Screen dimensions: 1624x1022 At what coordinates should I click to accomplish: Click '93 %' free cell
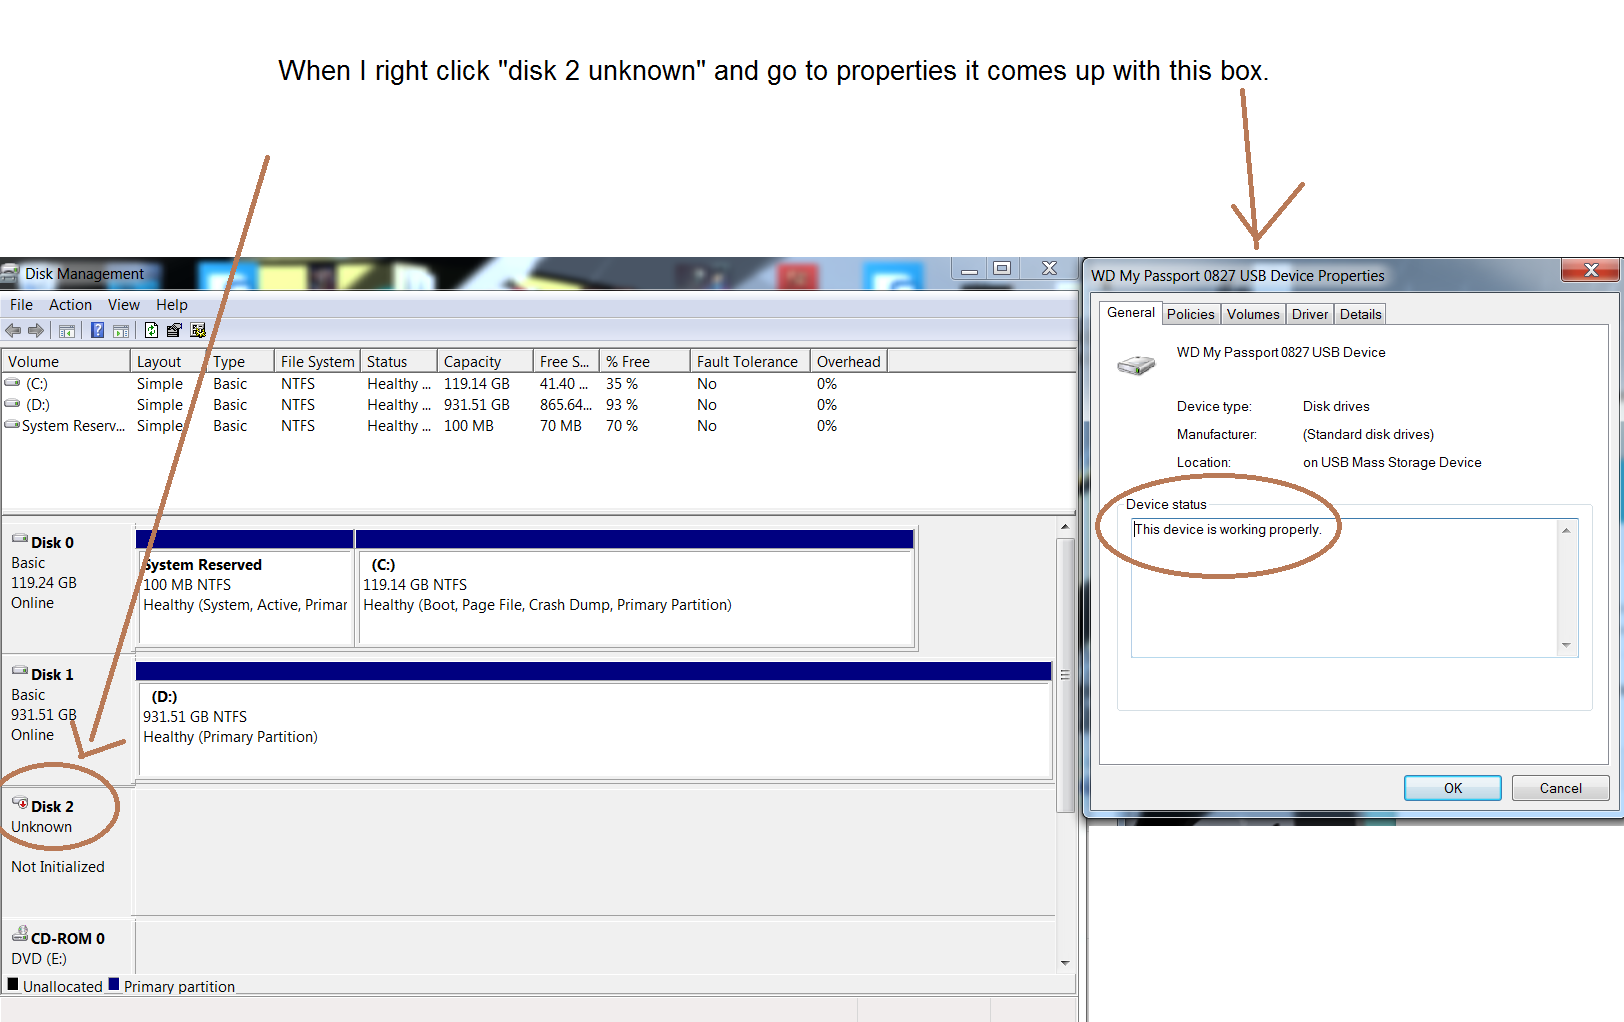(622, 404)
